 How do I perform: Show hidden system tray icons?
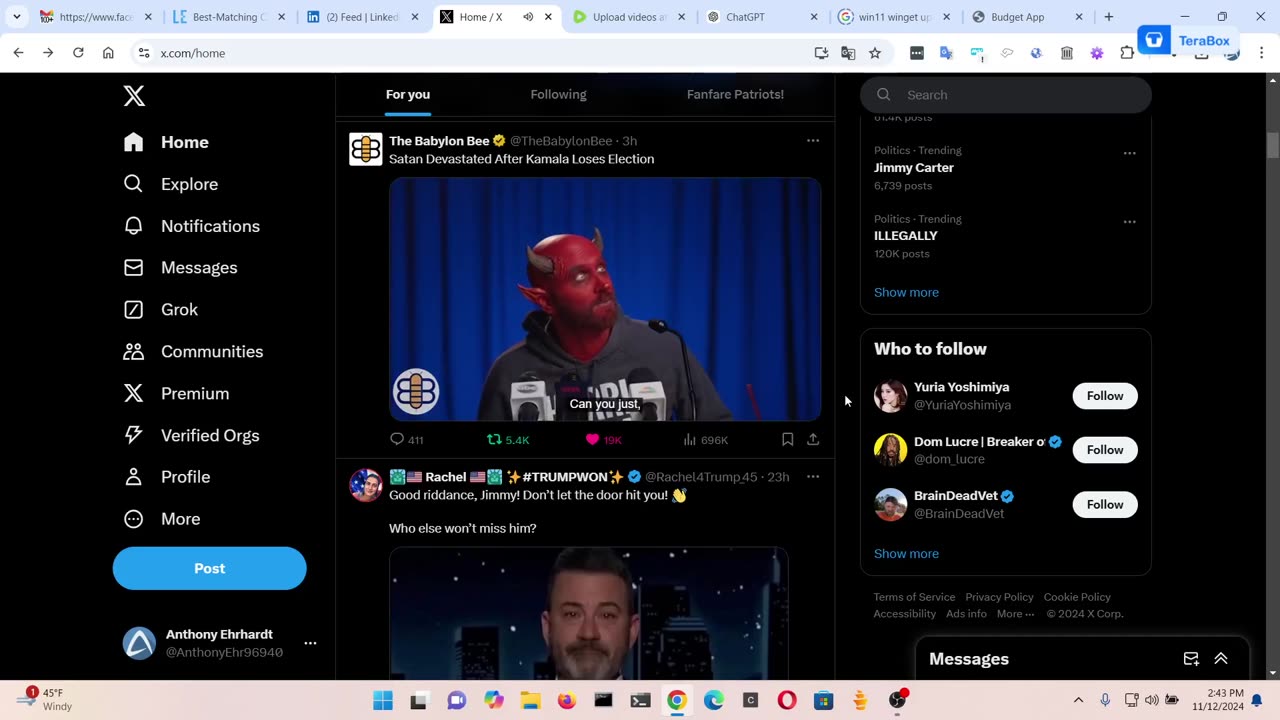point(1078,700)
